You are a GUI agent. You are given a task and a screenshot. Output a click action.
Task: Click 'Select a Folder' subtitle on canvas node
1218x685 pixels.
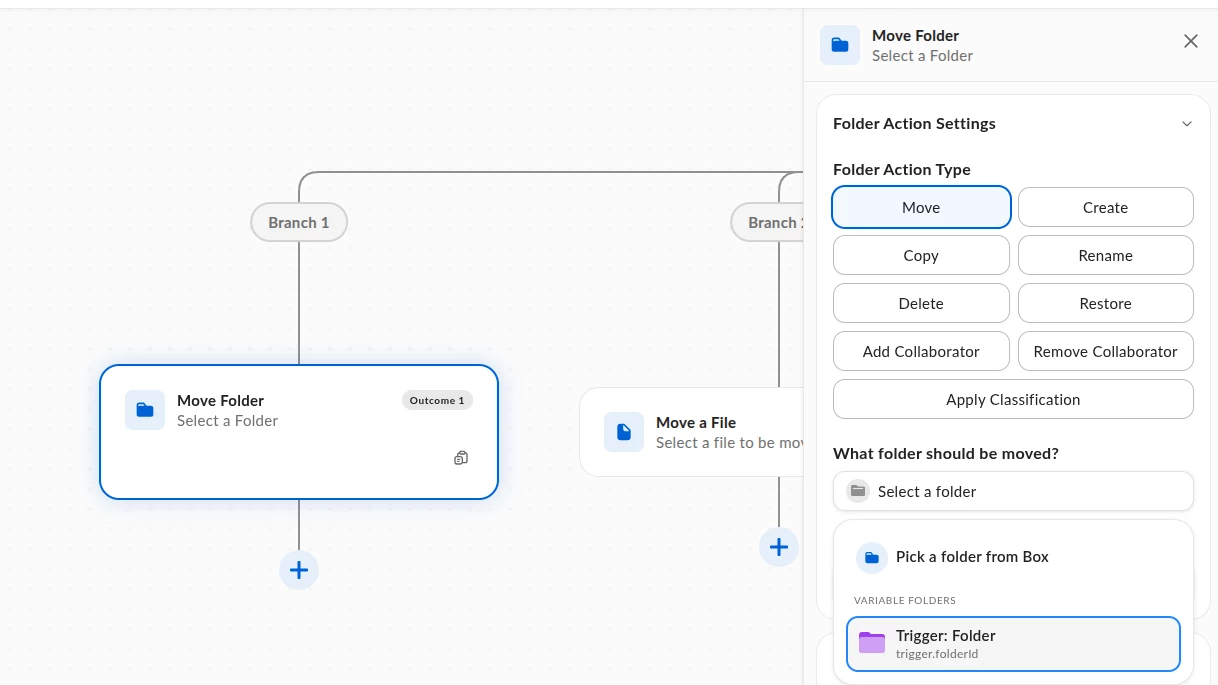click(x=227, y=421)
